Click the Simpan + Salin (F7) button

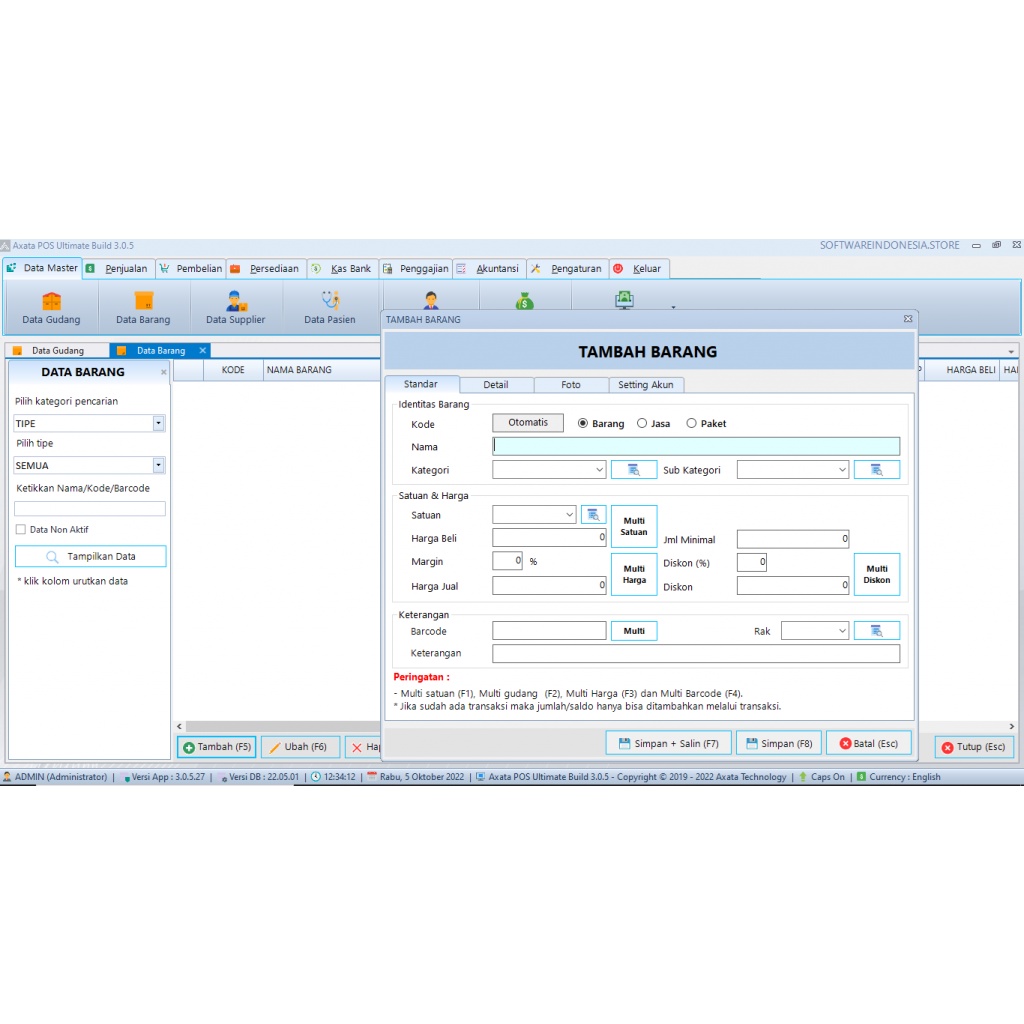click(x=668, y=743)
